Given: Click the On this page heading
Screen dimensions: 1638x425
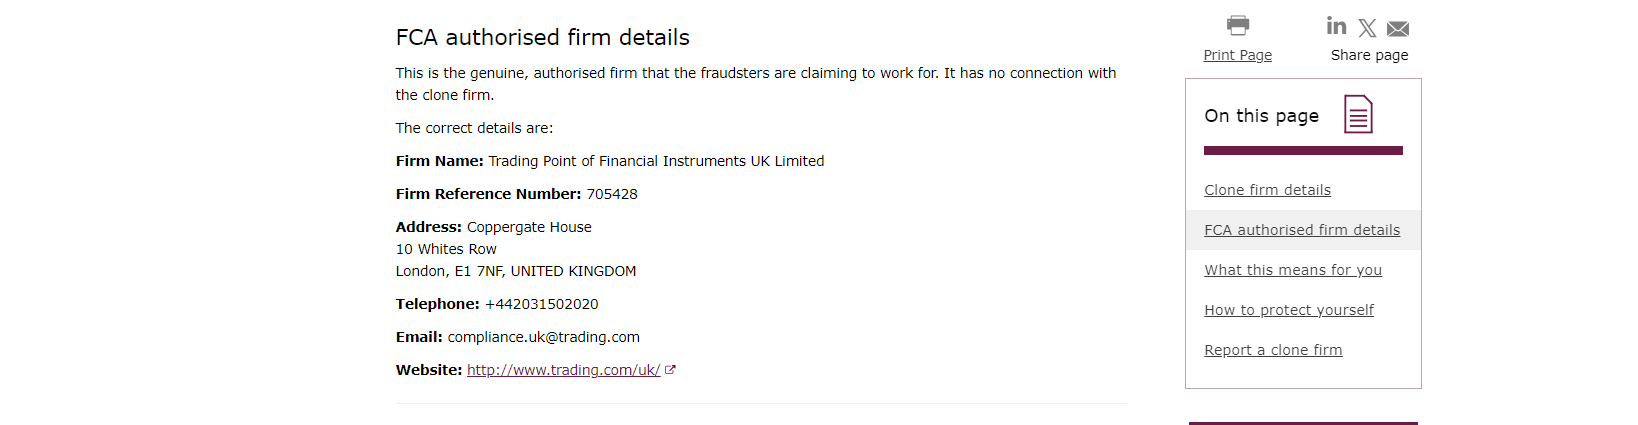Looking at the screenshot, I should [x=1261, y=116].
